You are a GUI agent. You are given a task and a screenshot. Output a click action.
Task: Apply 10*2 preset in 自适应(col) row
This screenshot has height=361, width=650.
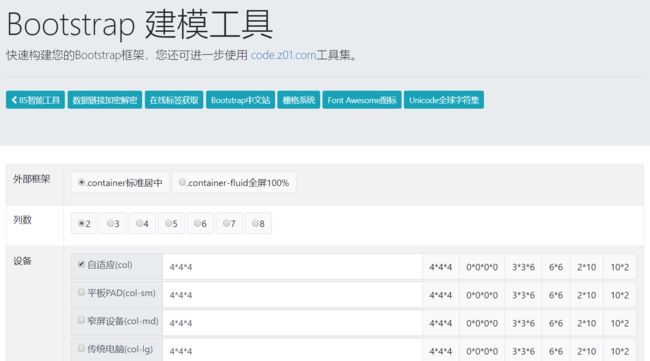tap(620, 267)
